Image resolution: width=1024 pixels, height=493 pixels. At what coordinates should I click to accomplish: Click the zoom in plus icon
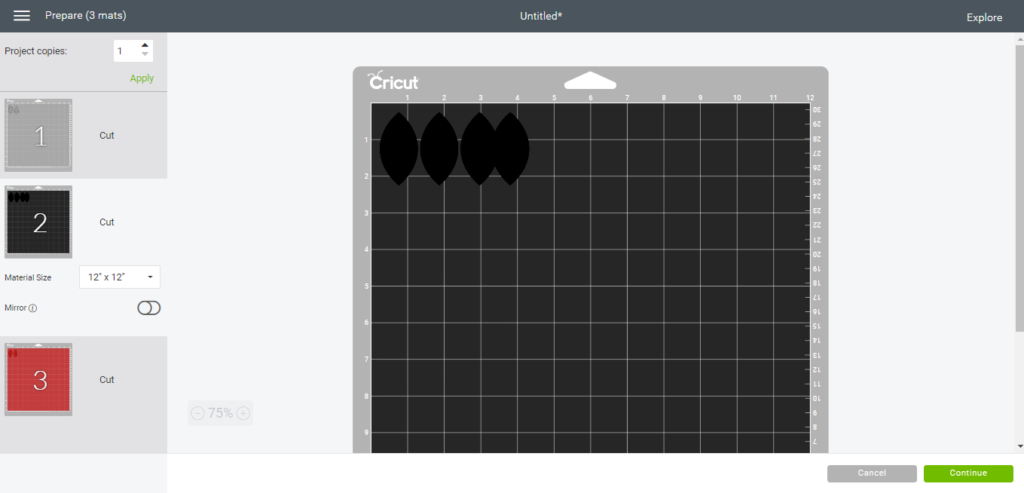point(243,413)
